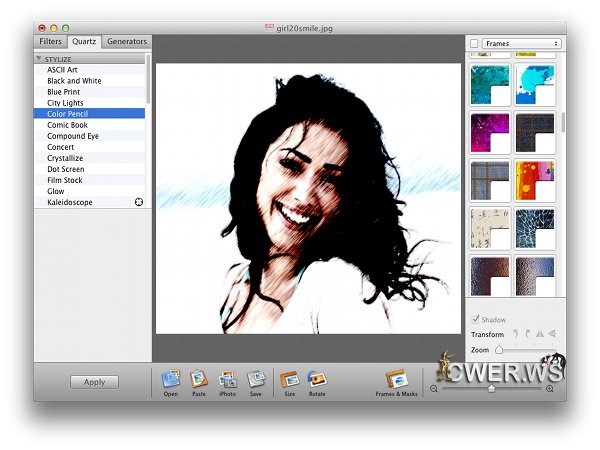Open Frames & Masks panel icon
Image resolution: width=600 pixels, height=450 pixels.
pos(397,379)
